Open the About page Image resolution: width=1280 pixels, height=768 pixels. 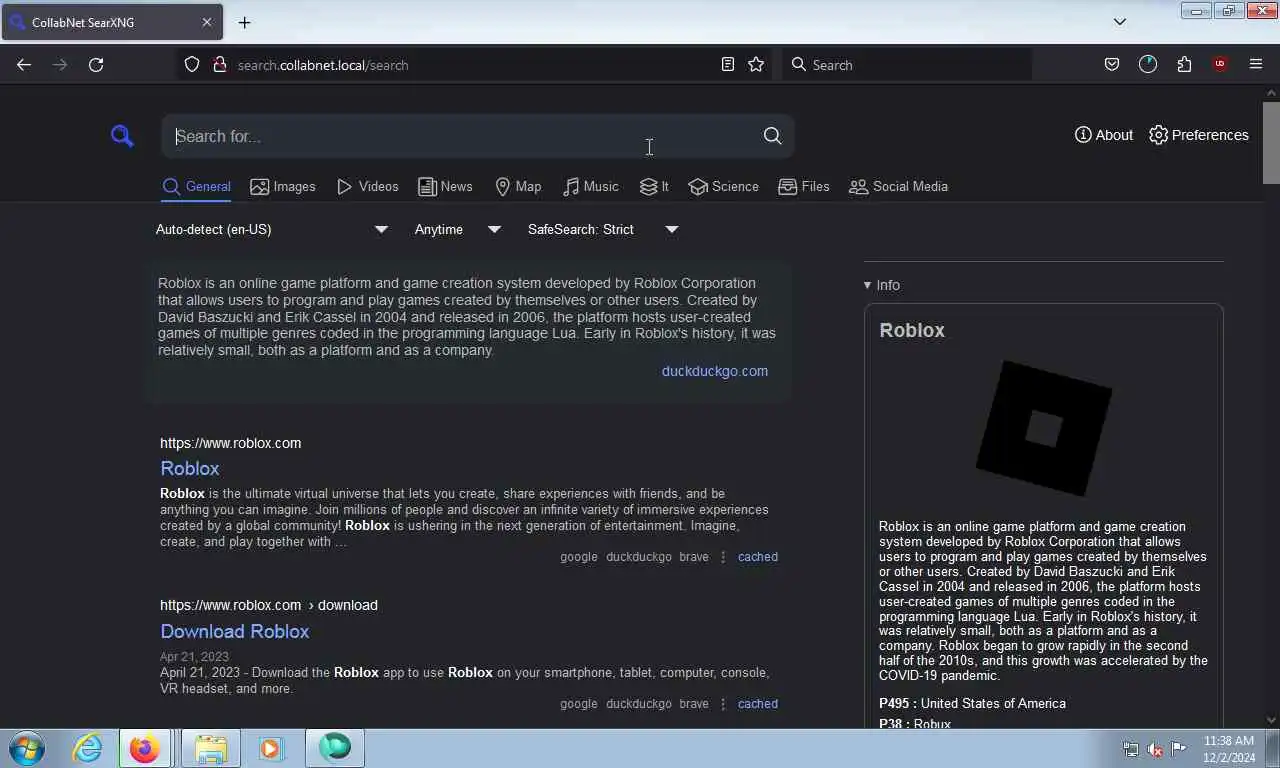[1104, 135]
